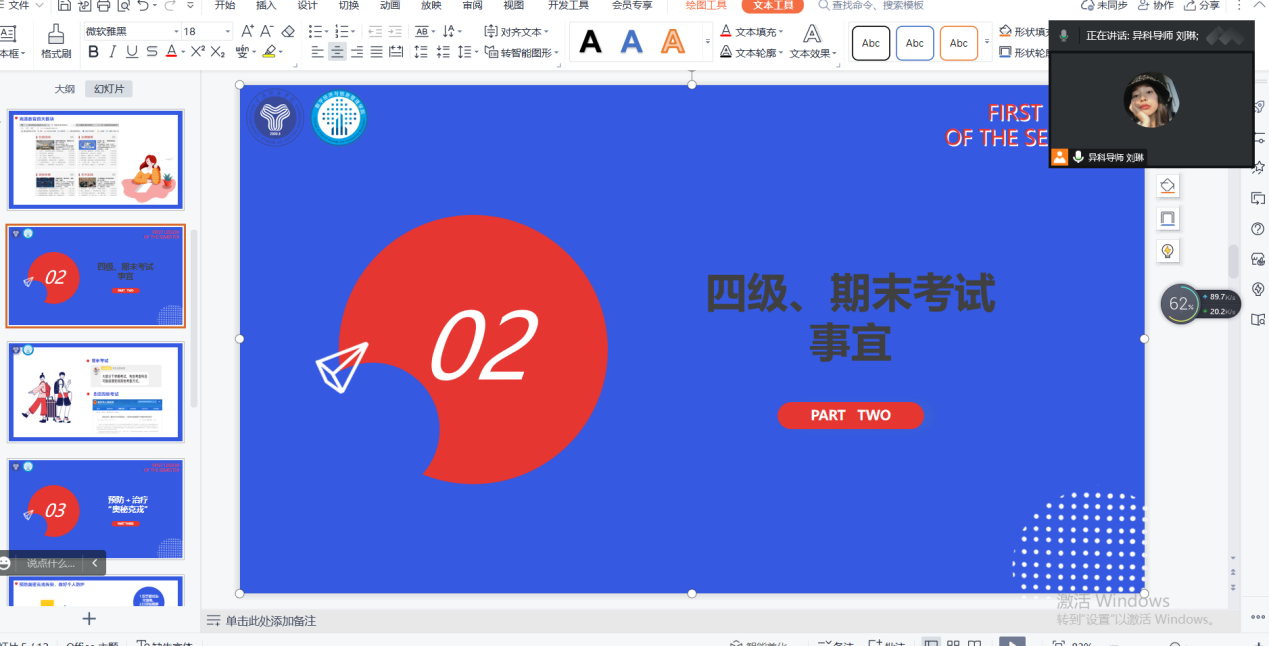This screenshot has height=646, width=1269.
Task: Select the blue outlined Abc shape style
Action: point(915,43)
